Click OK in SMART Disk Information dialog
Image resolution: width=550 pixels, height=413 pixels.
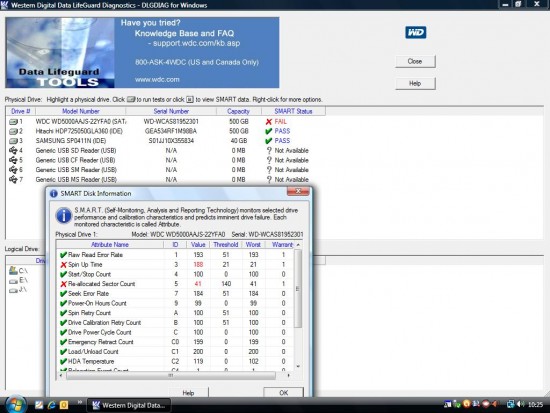click(283, 393)
